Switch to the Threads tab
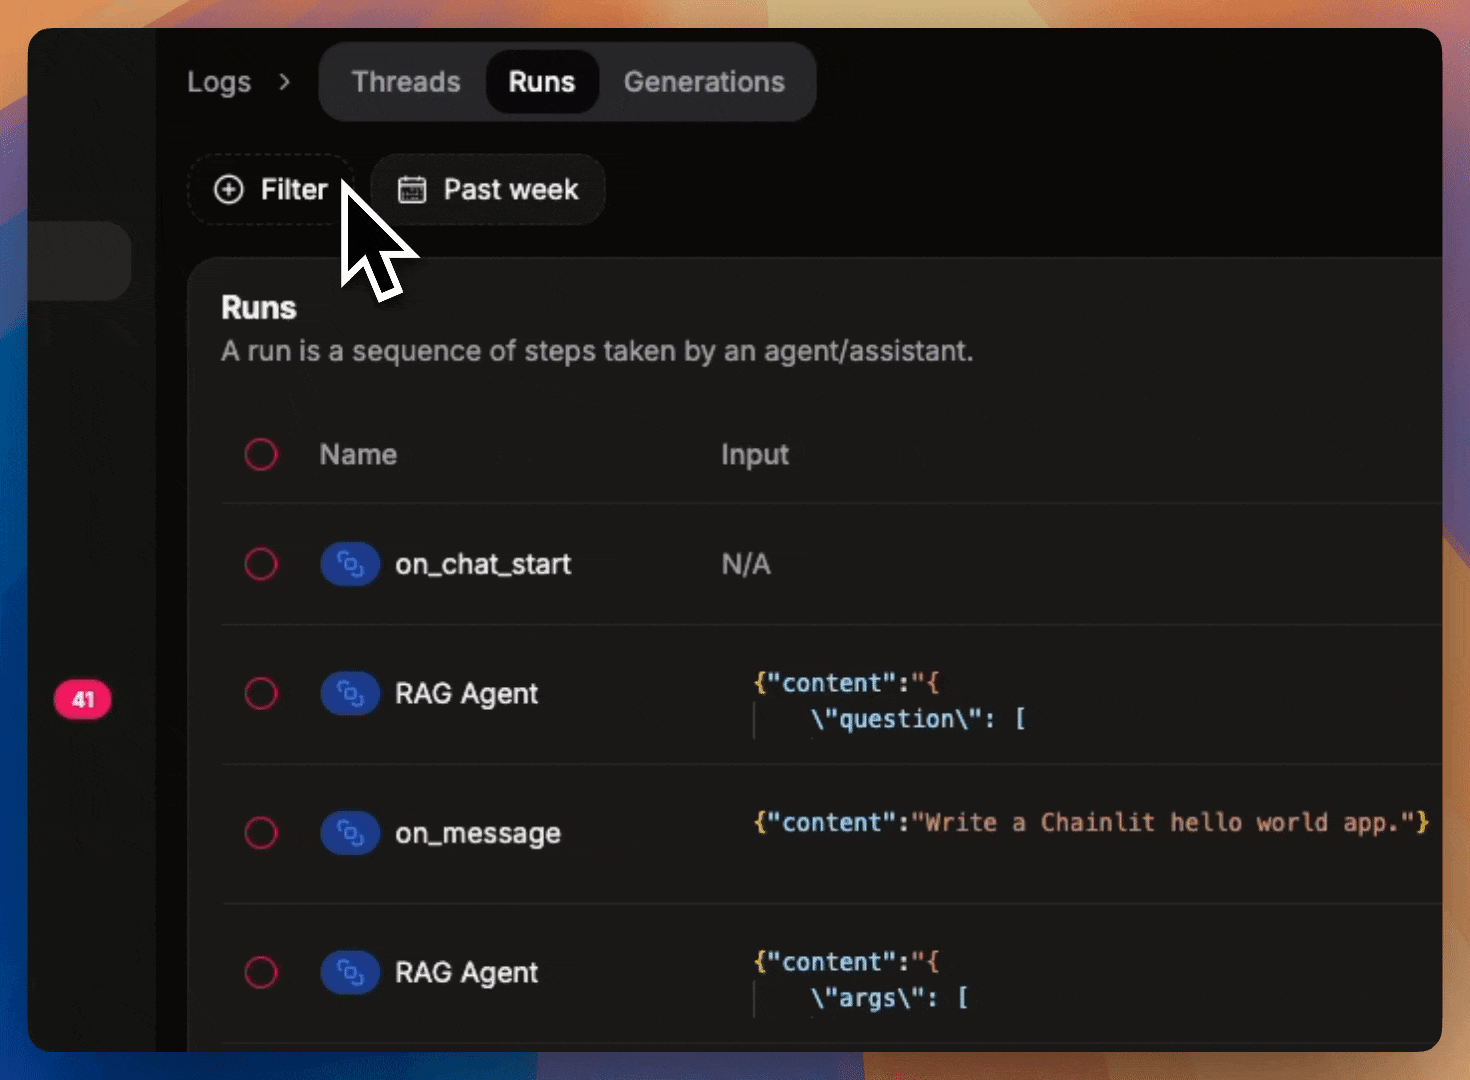This screenshot has height=1080, width=1470. coord(405,82)
